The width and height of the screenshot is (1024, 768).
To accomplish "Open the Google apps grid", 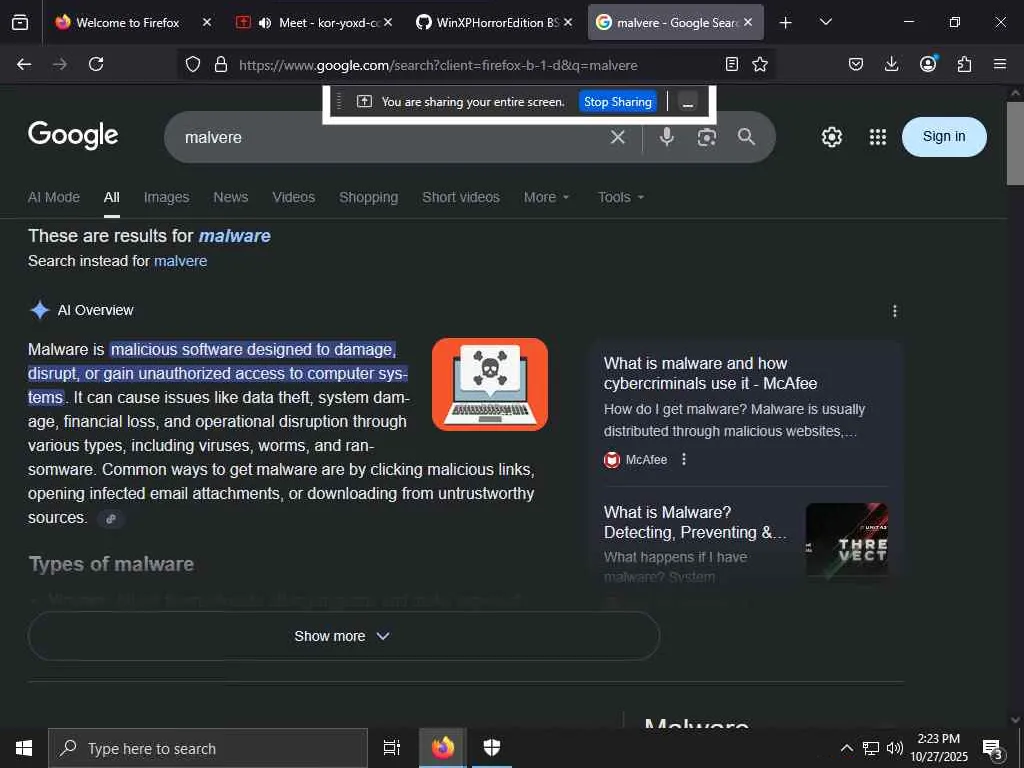I will tap(878, 137).
